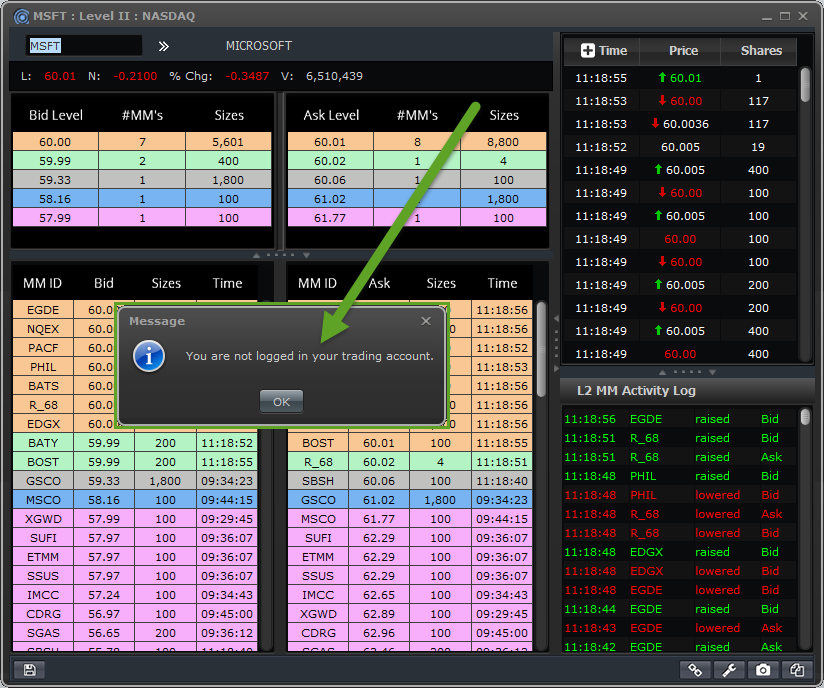Select the 59.99 bid level row
Screen dimensions: 824x688
tap(142, 161)
